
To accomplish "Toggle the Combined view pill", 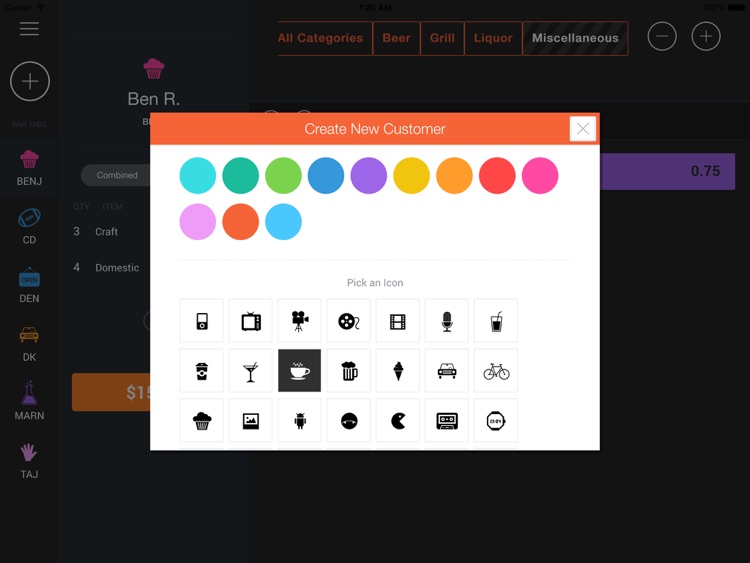I will pyautogui.click(x=117, y=175).
